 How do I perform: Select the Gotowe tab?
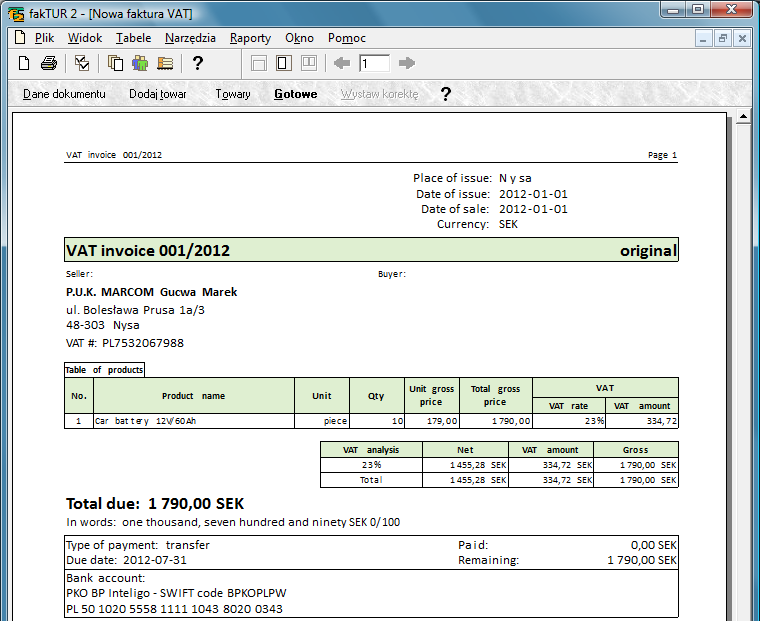(296, 94)
